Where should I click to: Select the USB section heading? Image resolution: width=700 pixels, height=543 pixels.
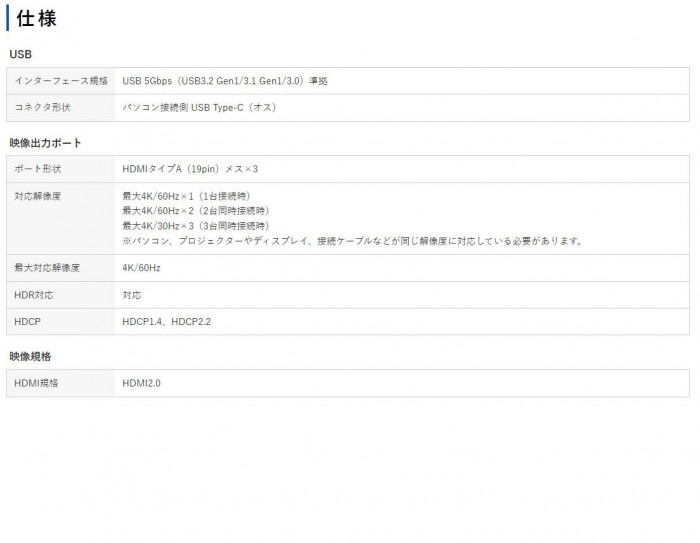[x=21, y=54]
